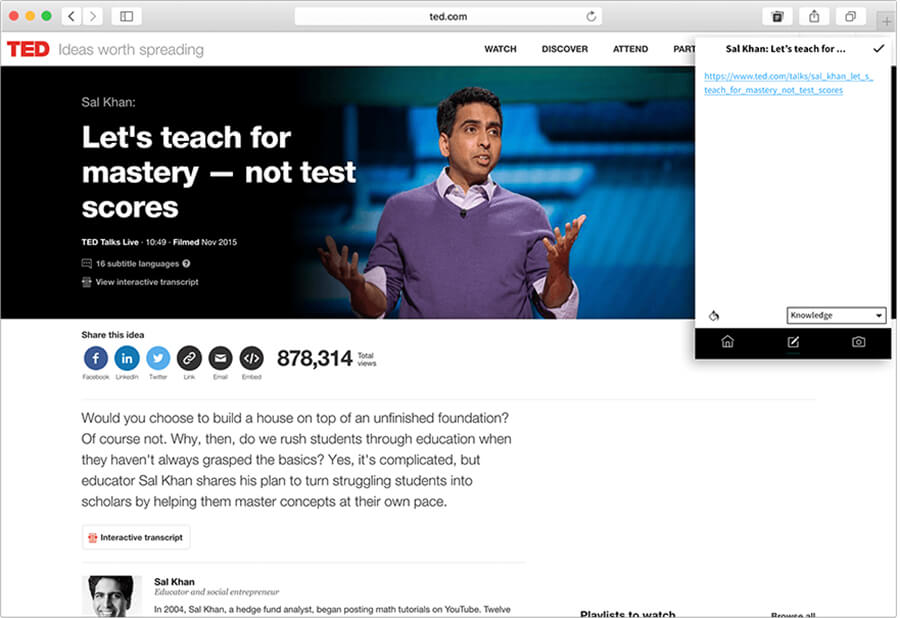This screenshot has width=900, height=618.
Task: Share this talk by Email icon
Action: coord(220,358)
